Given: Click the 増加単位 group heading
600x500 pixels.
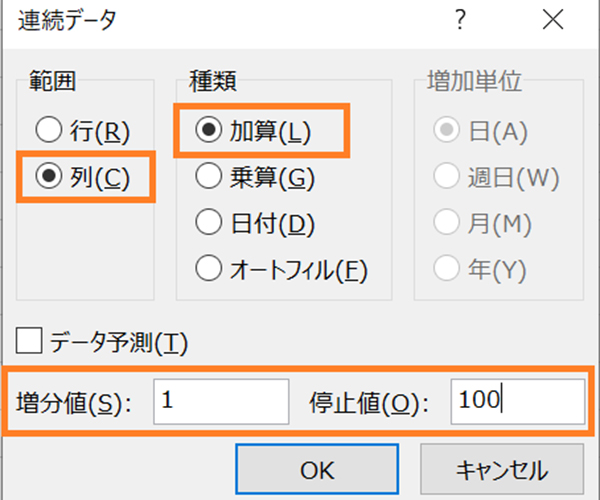Looking at the screenshot, I should click(462, 77).
